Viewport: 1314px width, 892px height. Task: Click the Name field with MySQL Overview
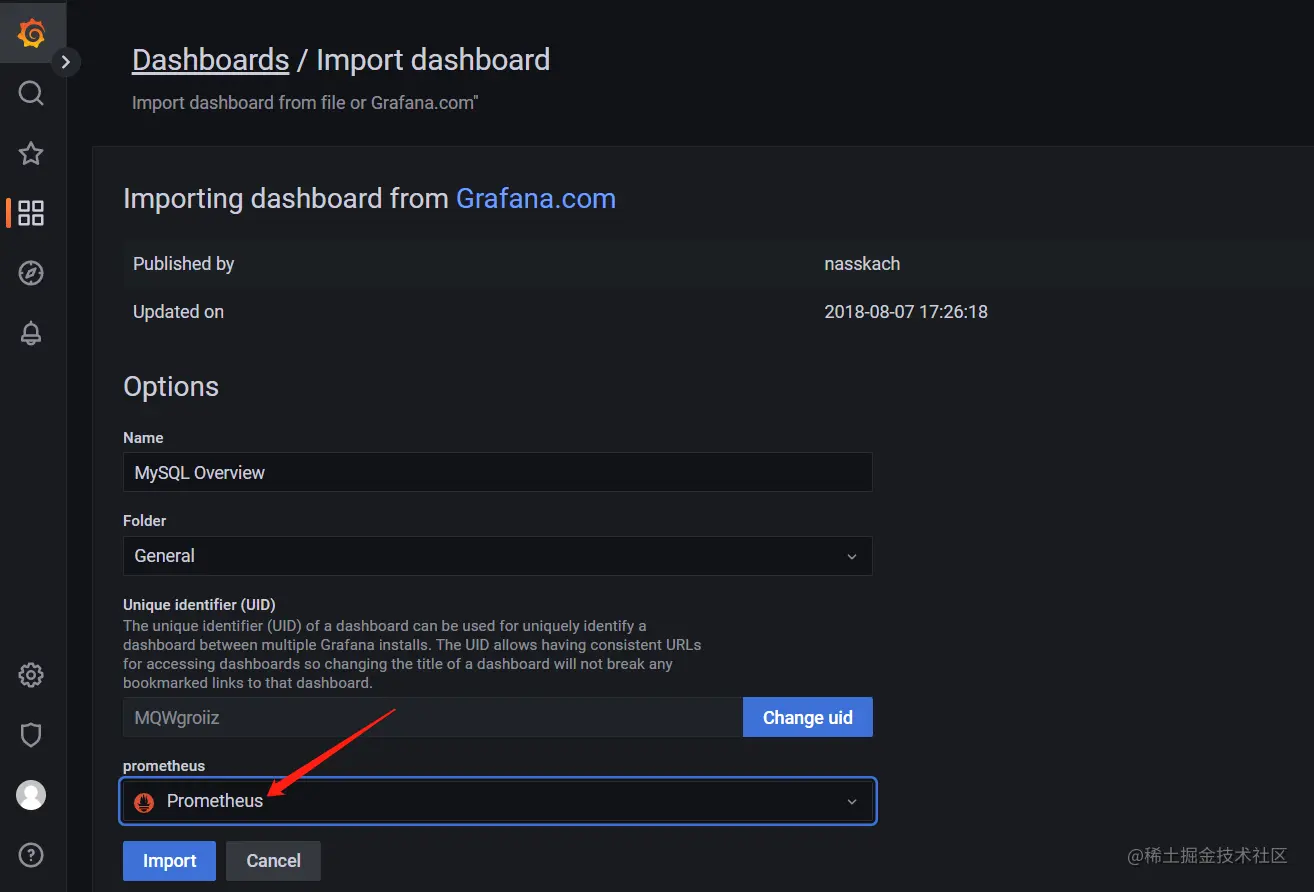tap(498, 472)
